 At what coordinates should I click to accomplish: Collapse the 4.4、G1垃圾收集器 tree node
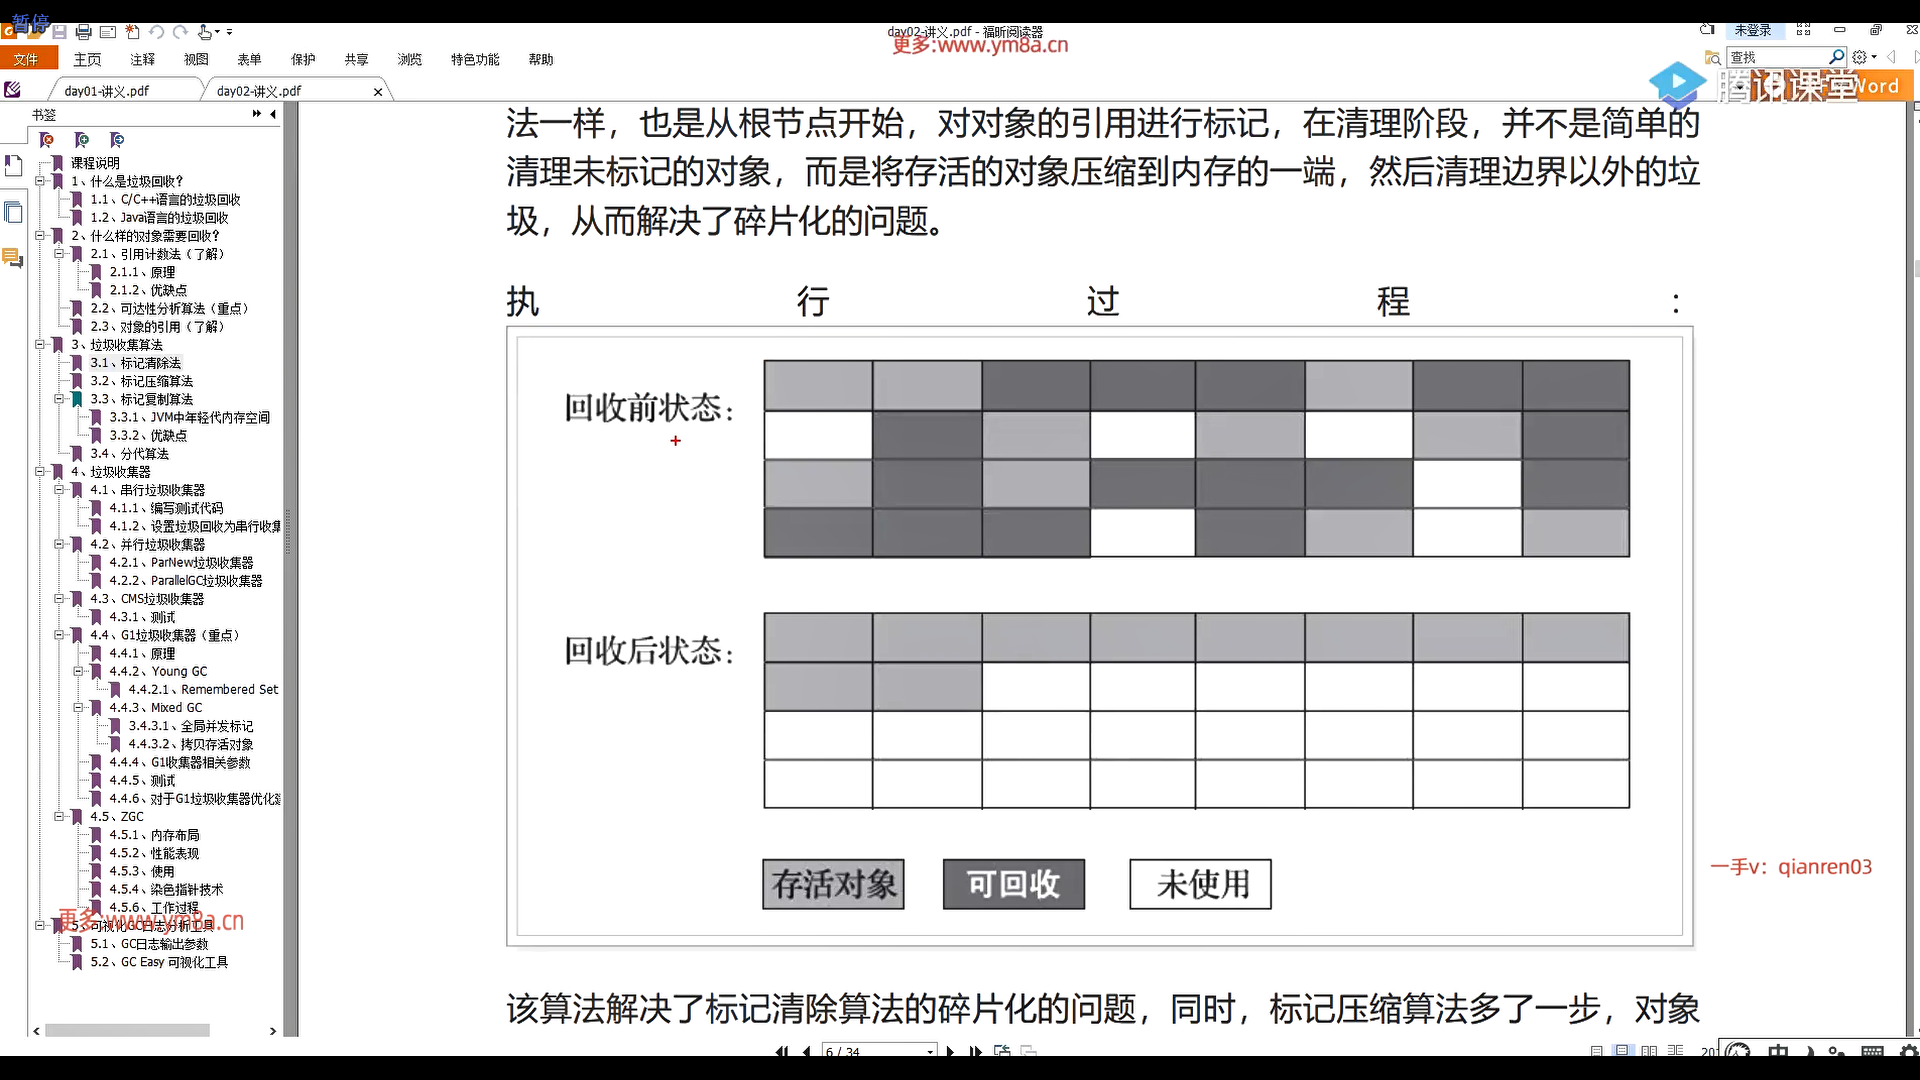click(x=59, y=635)
